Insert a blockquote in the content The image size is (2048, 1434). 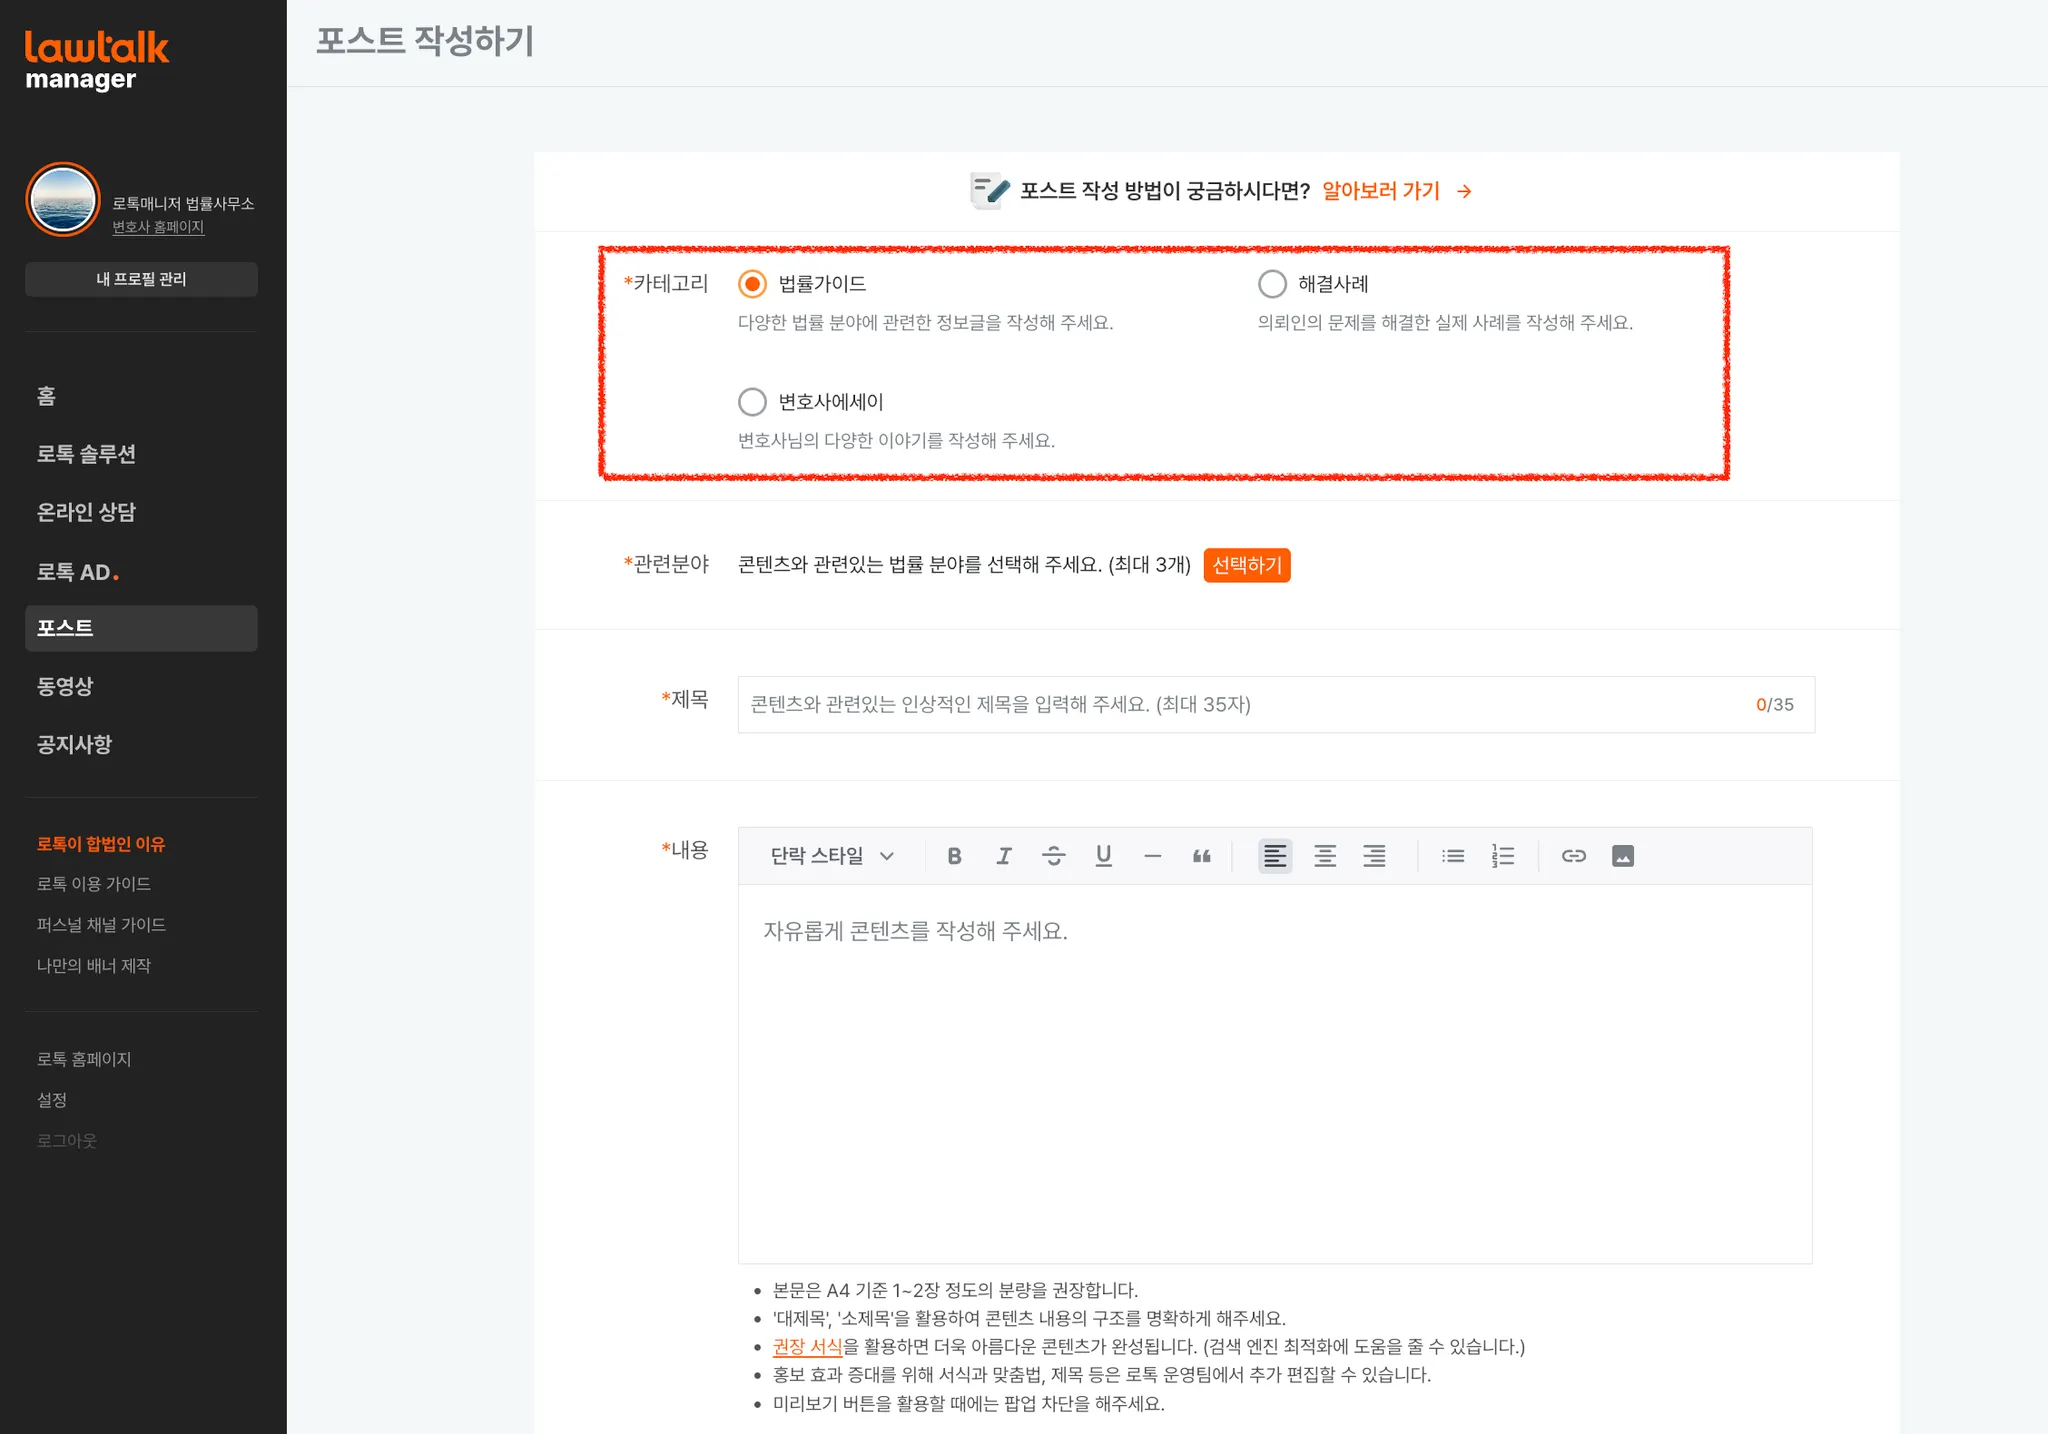point(1202,856)
